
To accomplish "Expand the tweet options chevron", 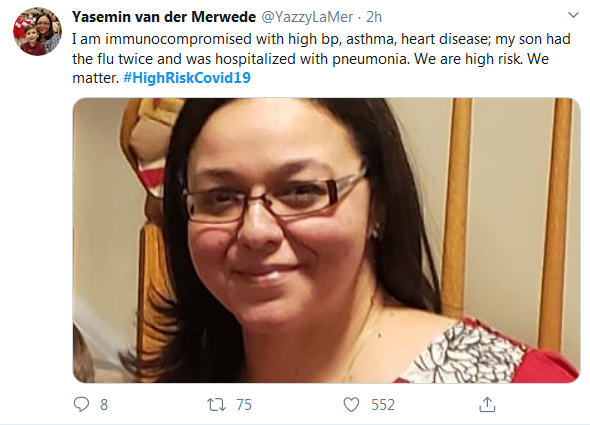I will [x=573, y=15].
